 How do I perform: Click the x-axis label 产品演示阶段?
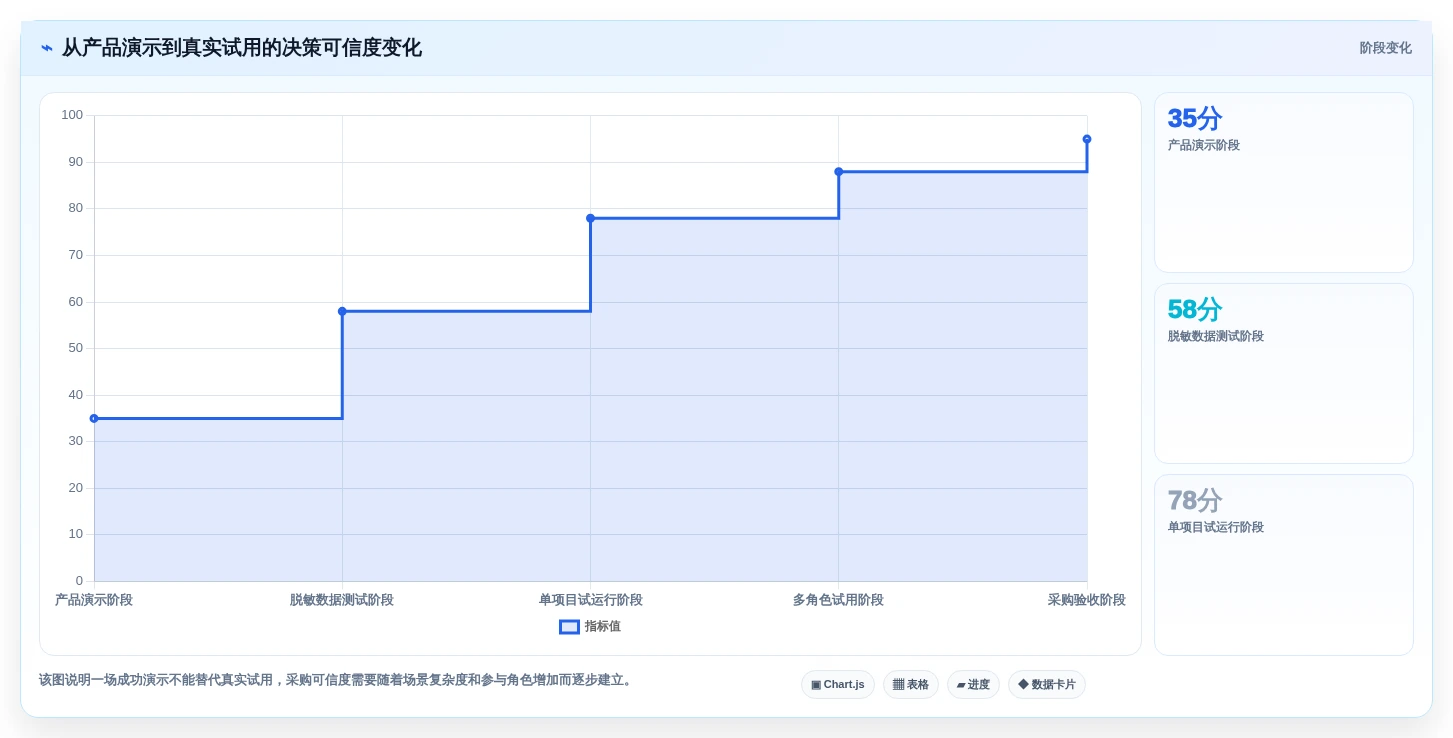coord(94,600)
